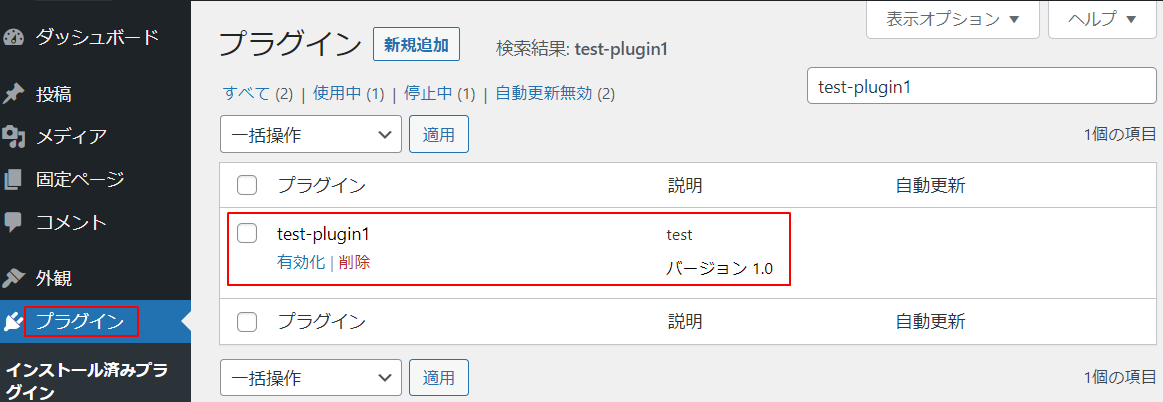Click the Pages (固定ページ) icon

pyautogui.click(x=13, y=180)
